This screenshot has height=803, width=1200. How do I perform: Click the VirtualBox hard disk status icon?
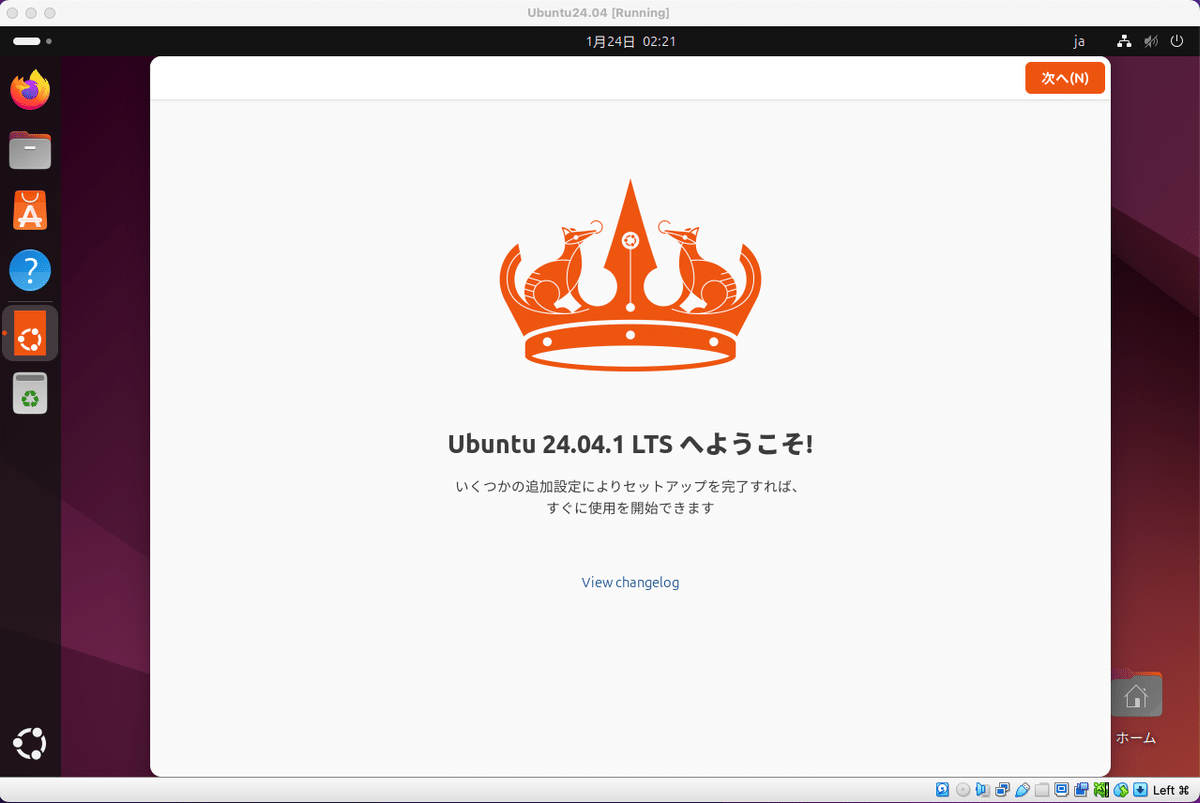[943, 790]
